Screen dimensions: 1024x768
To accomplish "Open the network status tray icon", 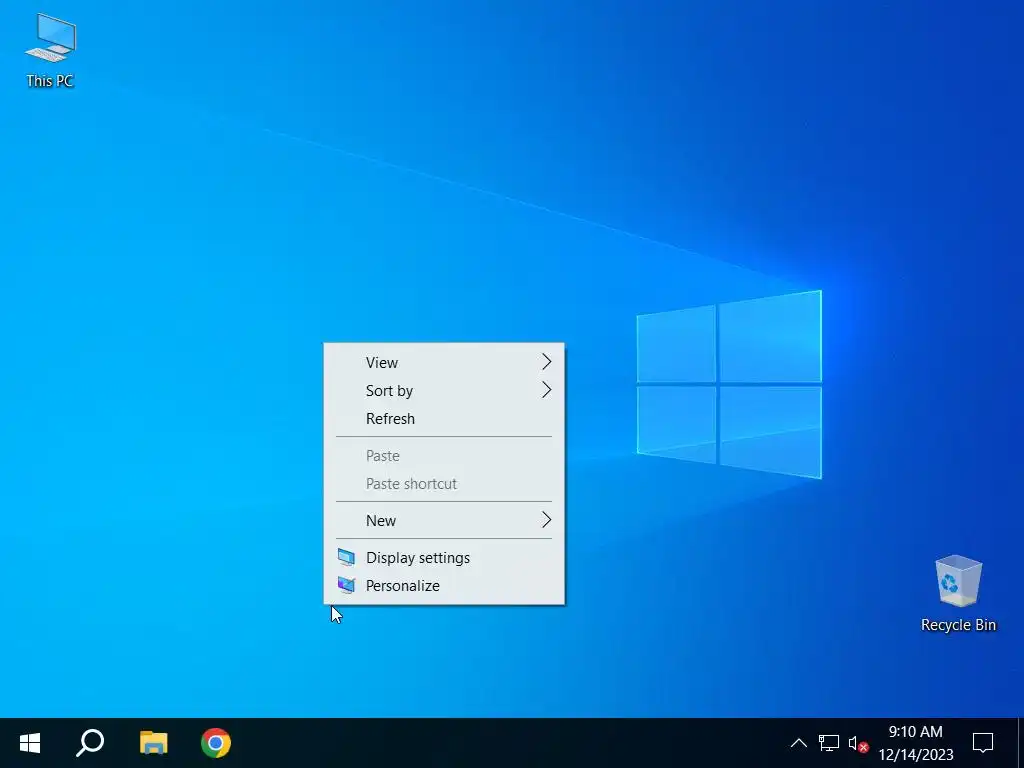I will pyautogui.click(x=829, y=743).
